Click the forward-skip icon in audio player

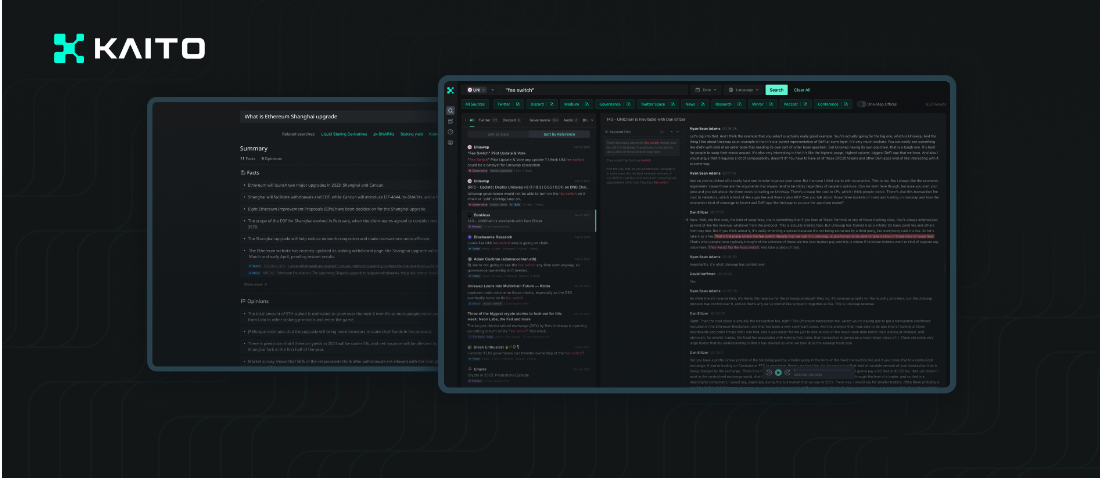pyautogui.click(x=787, y=372)
